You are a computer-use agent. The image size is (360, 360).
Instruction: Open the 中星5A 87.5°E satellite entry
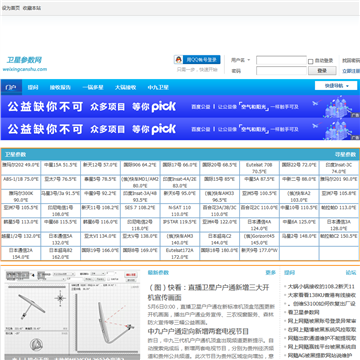pyautogui.click(x=259, y=179)
